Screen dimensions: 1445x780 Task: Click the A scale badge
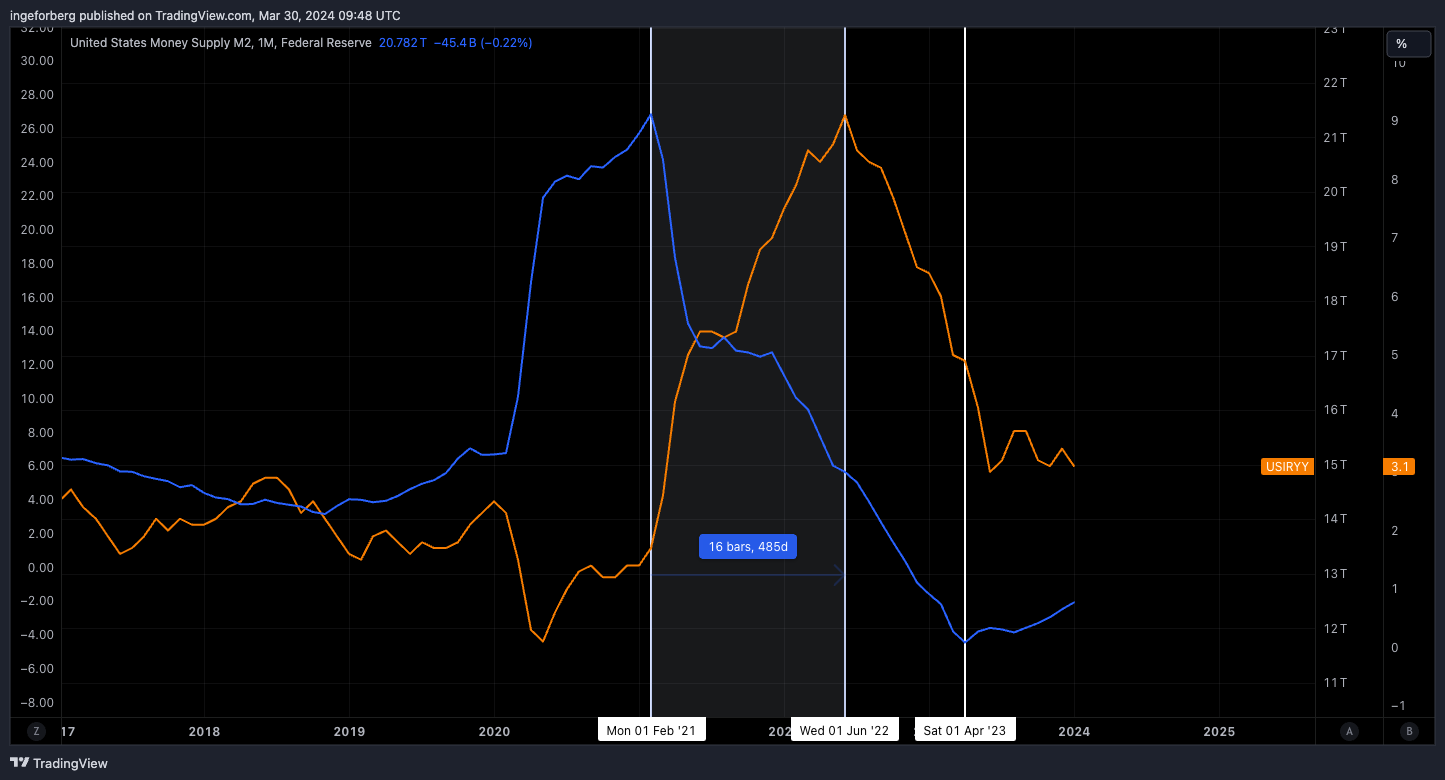[x=1349, y=731]
